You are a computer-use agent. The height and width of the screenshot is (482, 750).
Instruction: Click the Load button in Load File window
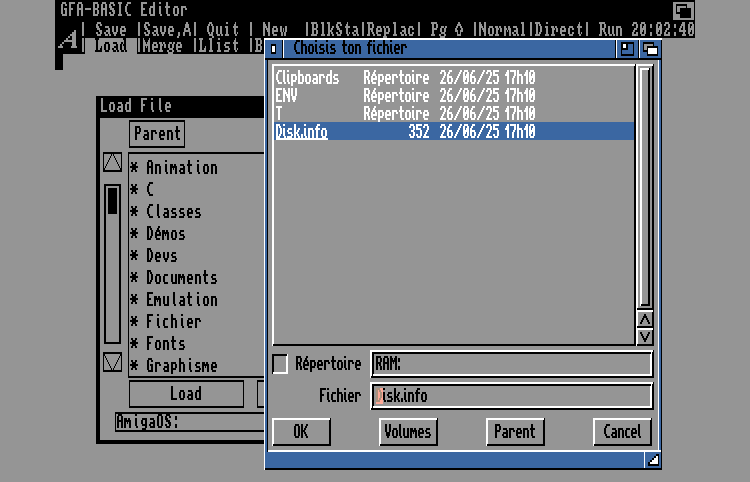[186, 394]
